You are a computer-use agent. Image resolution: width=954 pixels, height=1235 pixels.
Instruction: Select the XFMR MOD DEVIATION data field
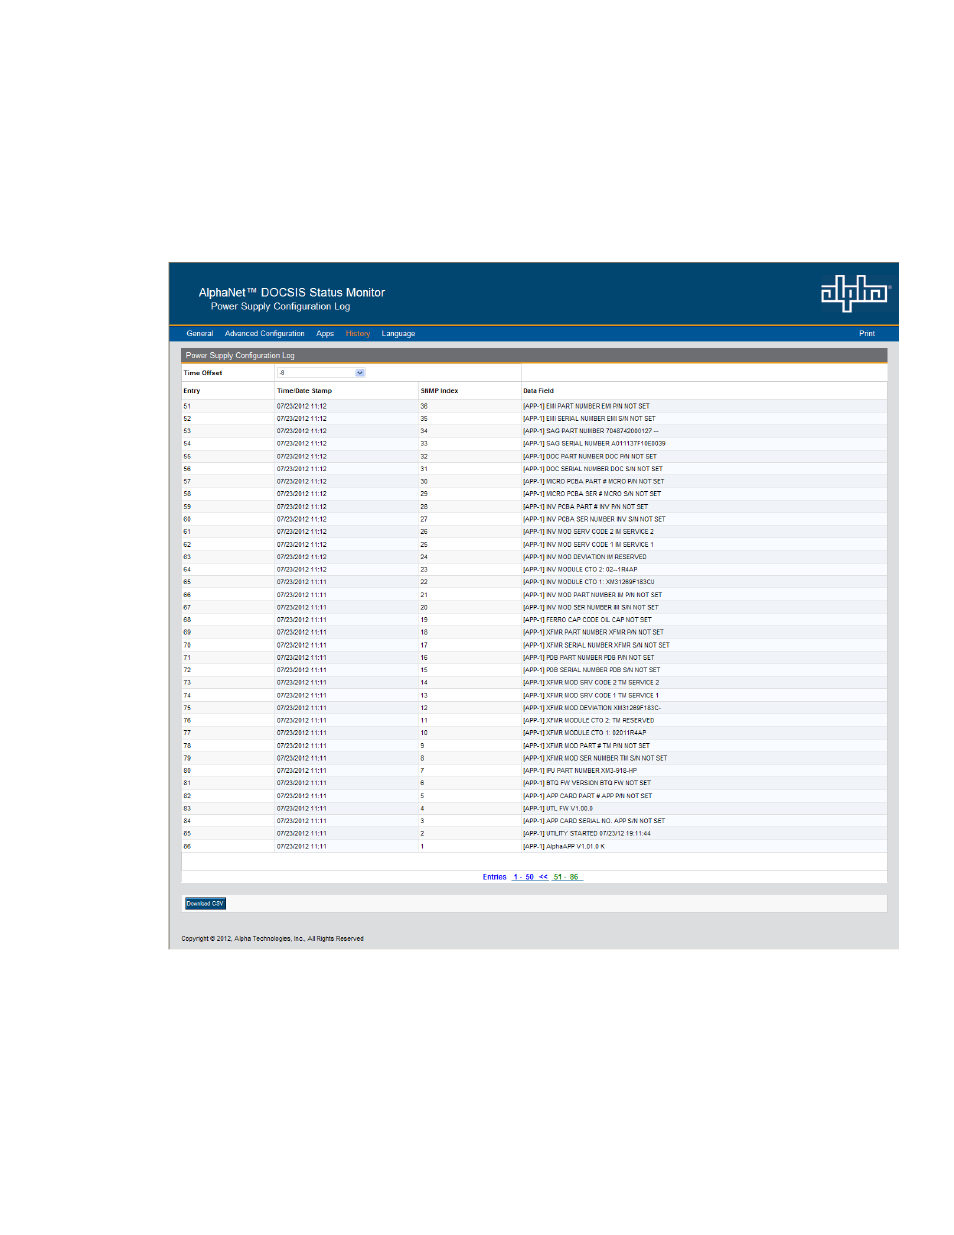pos(592,708)
